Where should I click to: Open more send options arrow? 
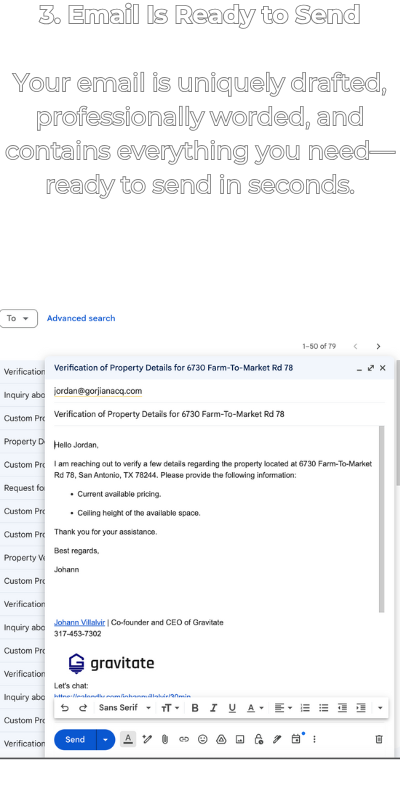(x=106, y=739)
